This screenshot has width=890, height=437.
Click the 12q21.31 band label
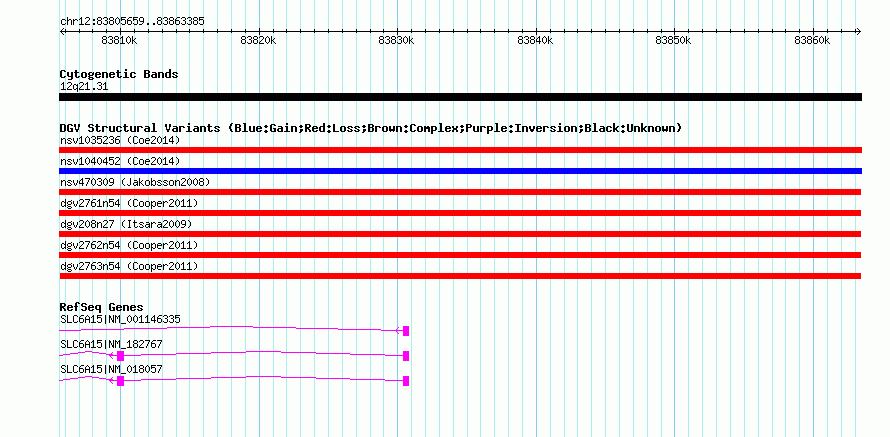pyautogui.click(x=84, y=87)
